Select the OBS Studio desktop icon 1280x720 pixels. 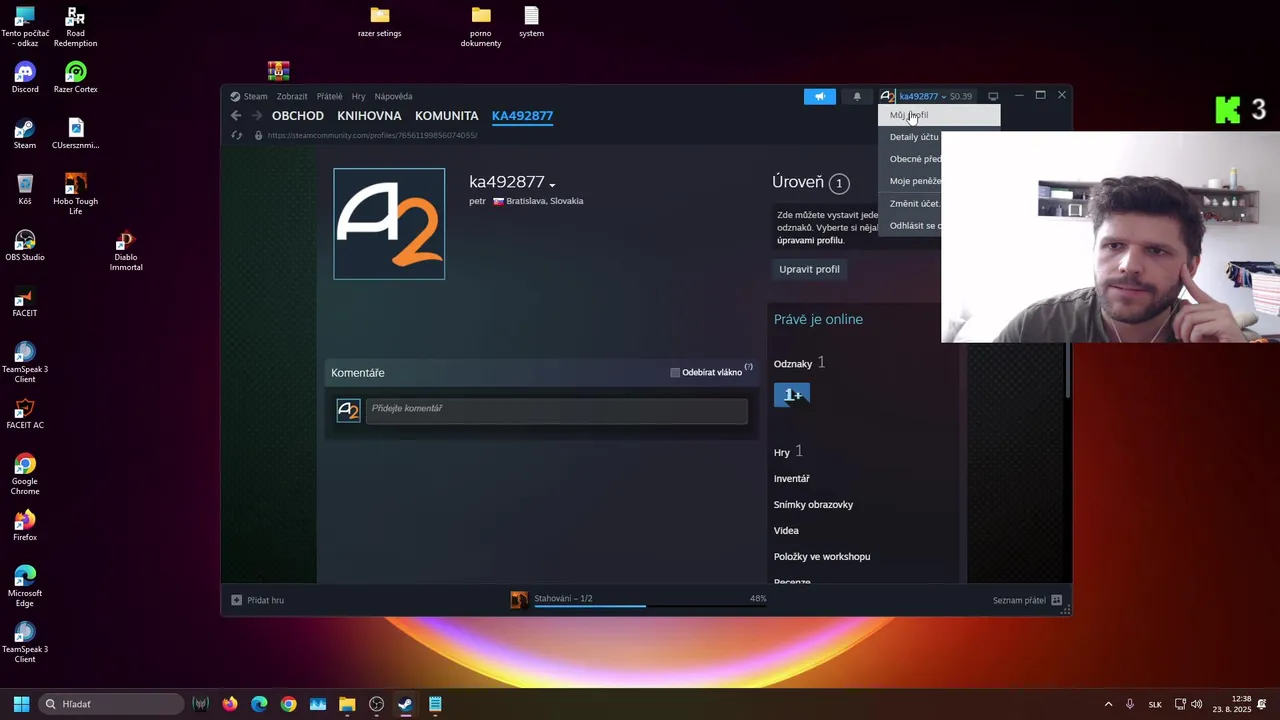(25, 245)
